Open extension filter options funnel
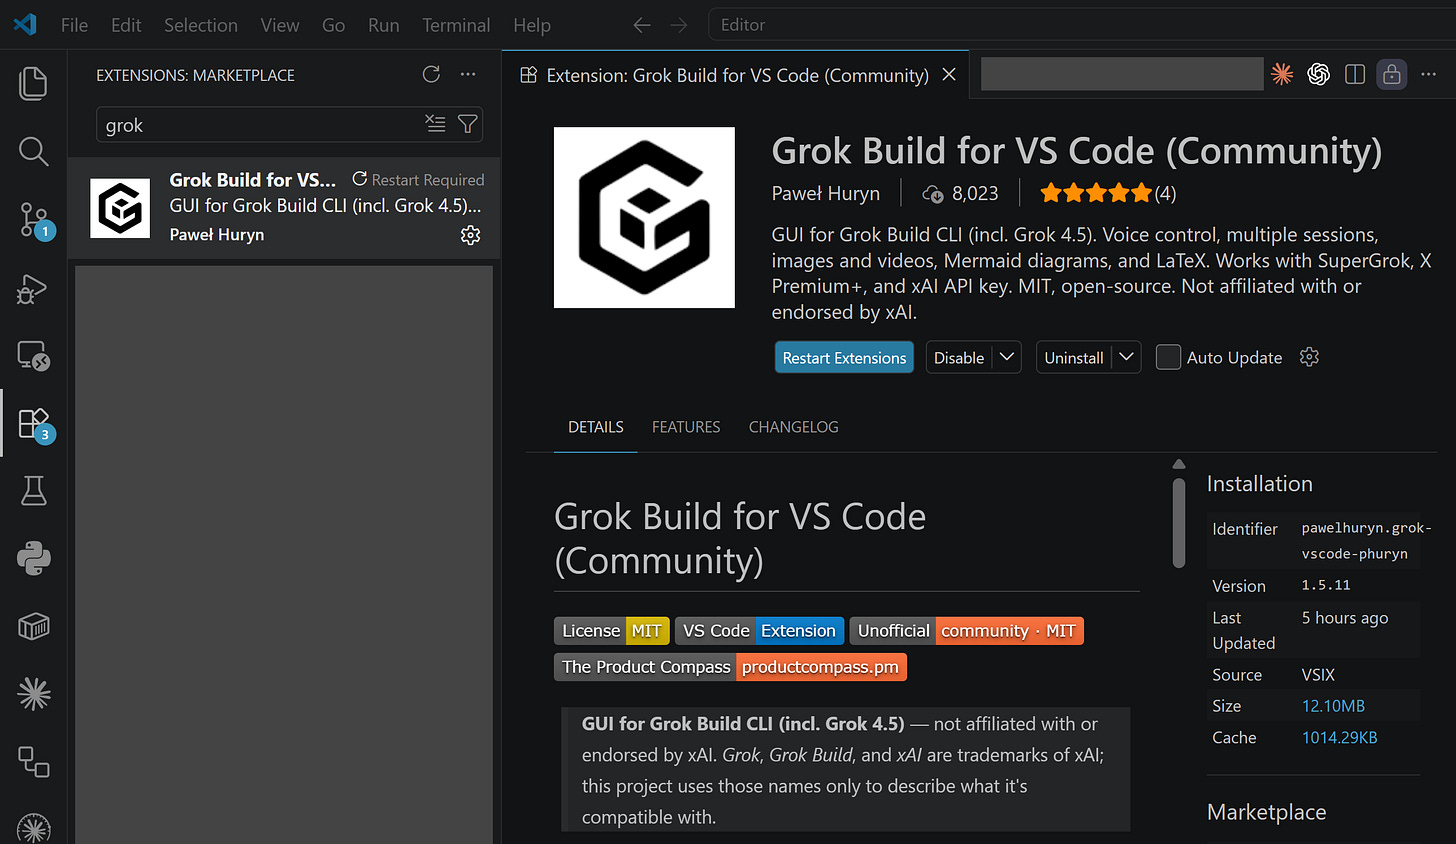 tap(467, 123)
